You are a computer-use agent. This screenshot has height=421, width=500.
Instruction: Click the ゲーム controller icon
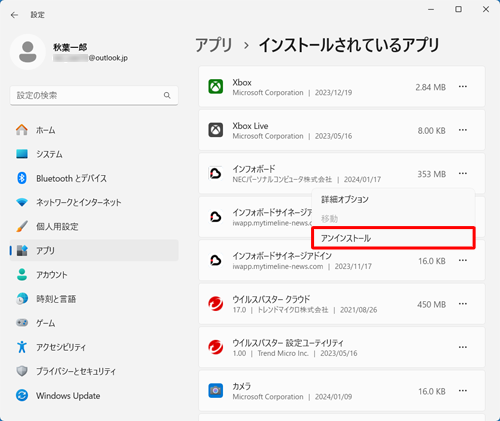point(22,322)
